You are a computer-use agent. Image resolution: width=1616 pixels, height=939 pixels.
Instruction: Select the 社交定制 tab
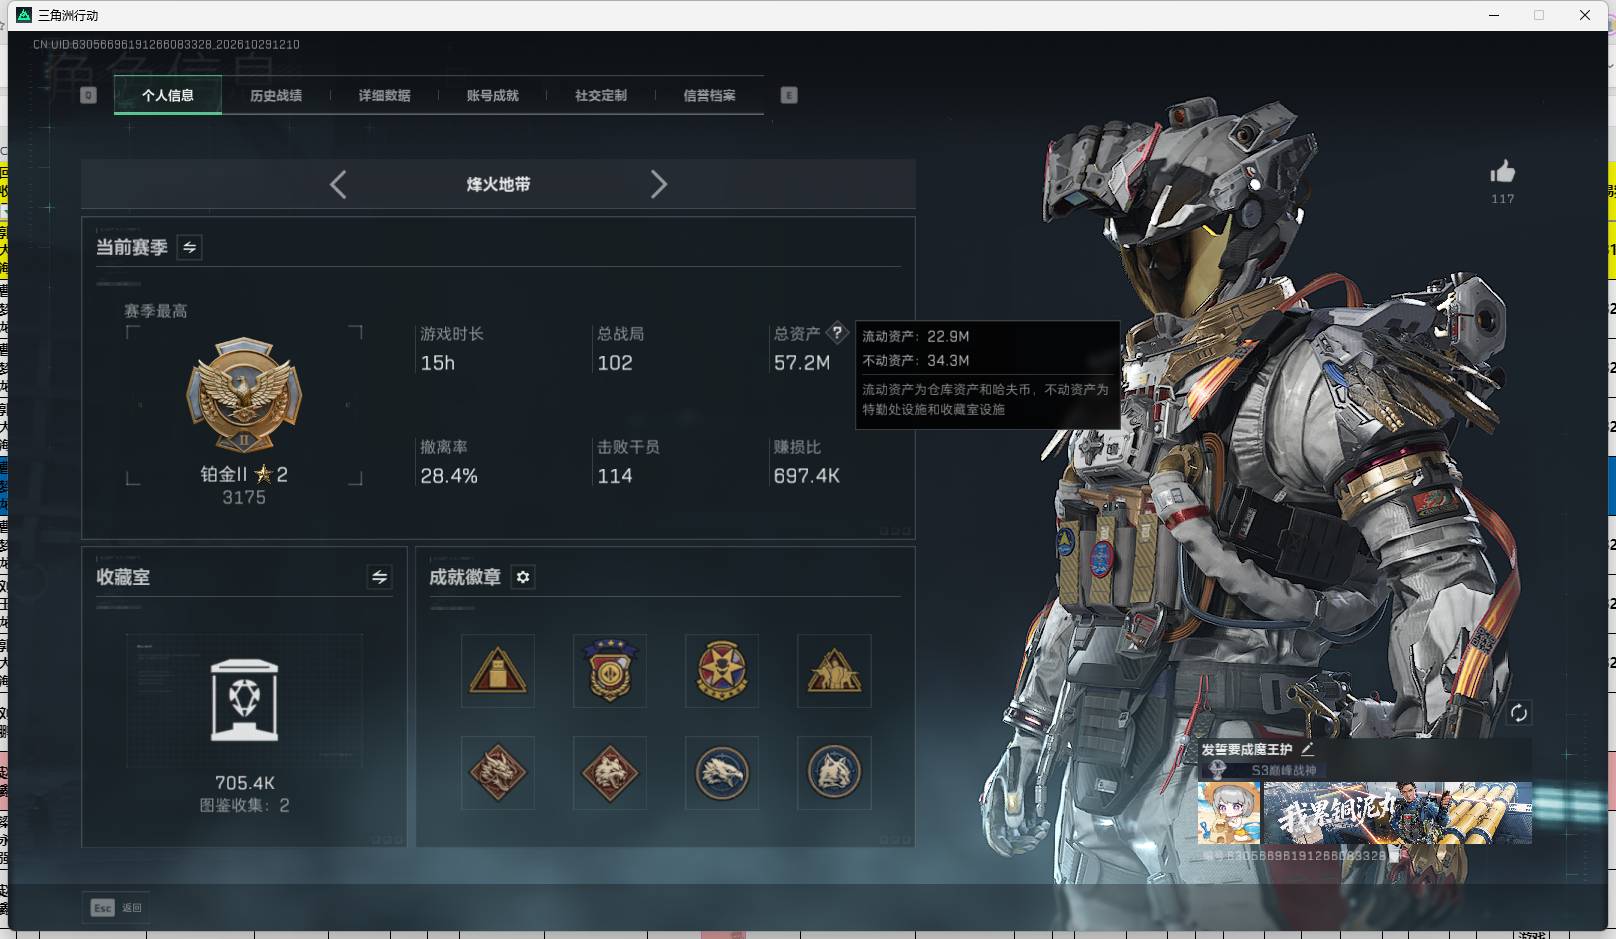[x=601, y=95]
